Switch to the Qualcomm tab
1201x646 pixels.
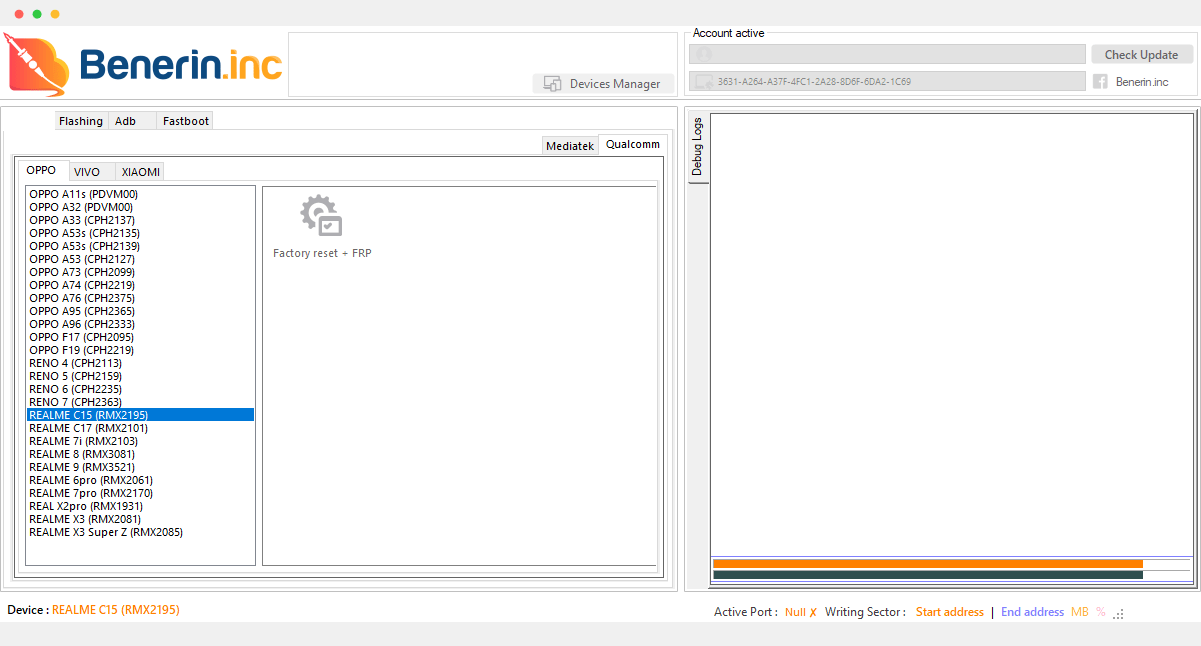(632, 144)
